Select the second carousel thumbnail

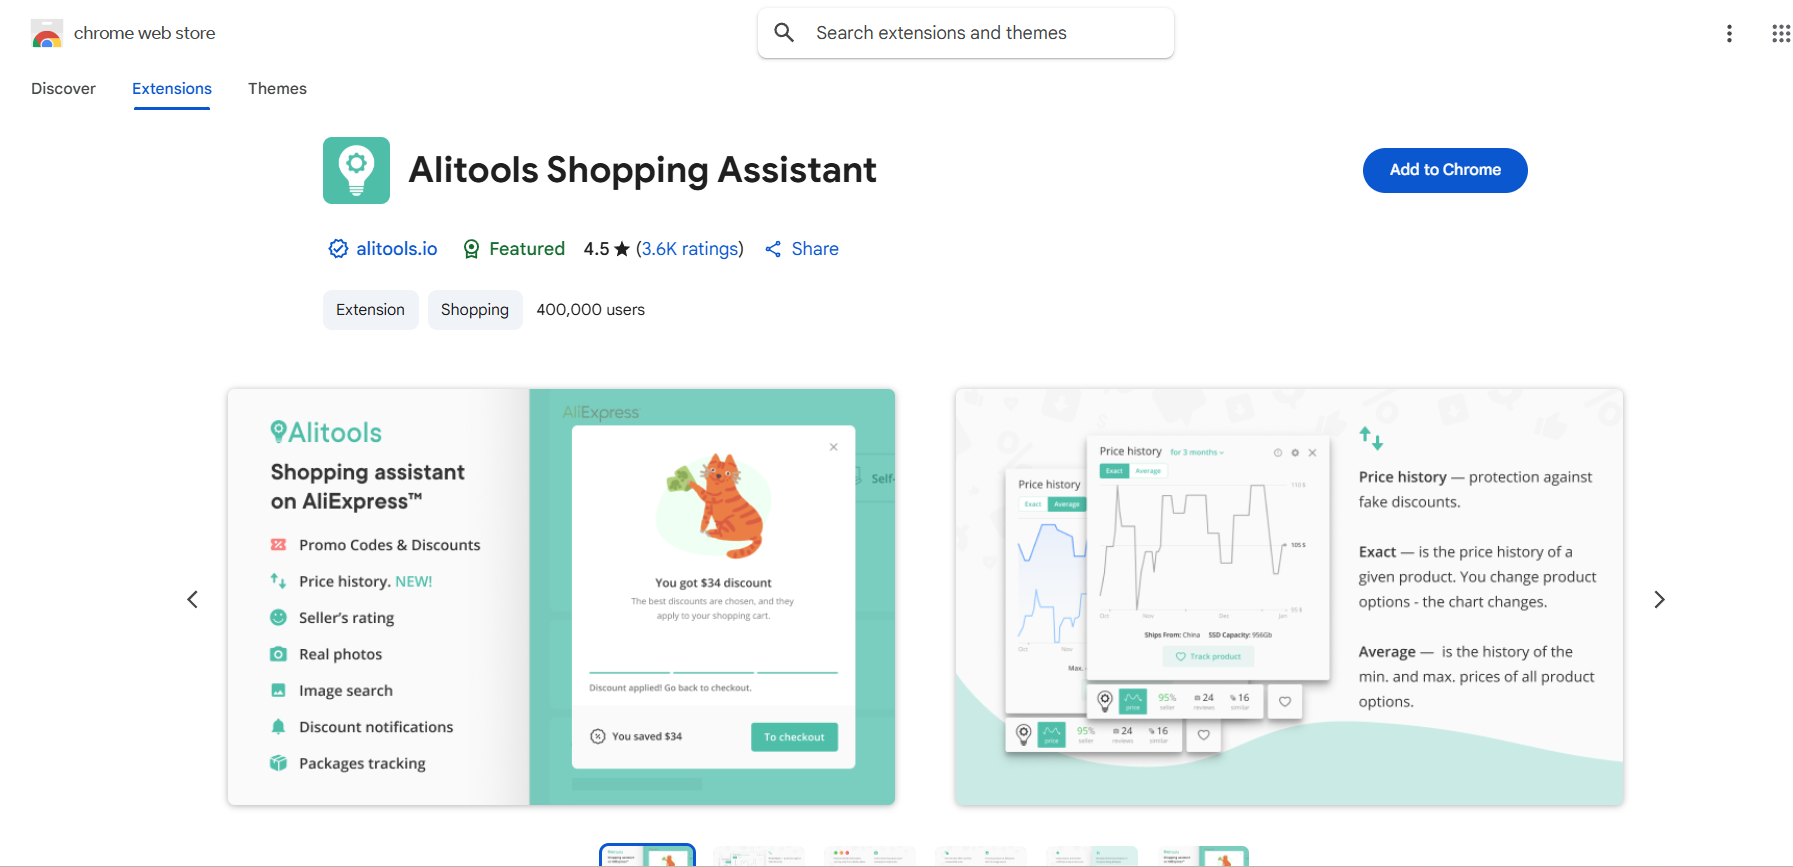759,856
